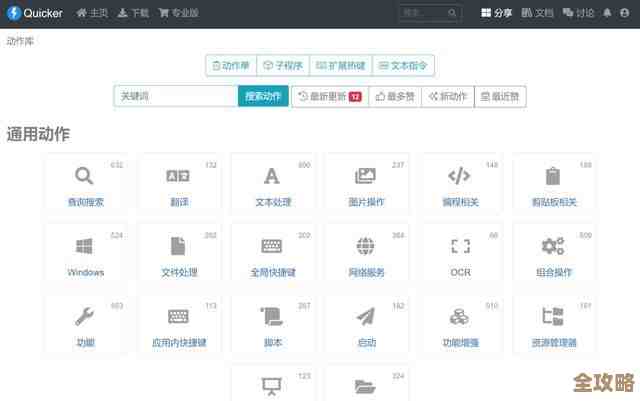Open the 应用内快捷键 keyboard icon
Image resolution: width=640 pixels, height=401 pixels.
pos(178,316)
